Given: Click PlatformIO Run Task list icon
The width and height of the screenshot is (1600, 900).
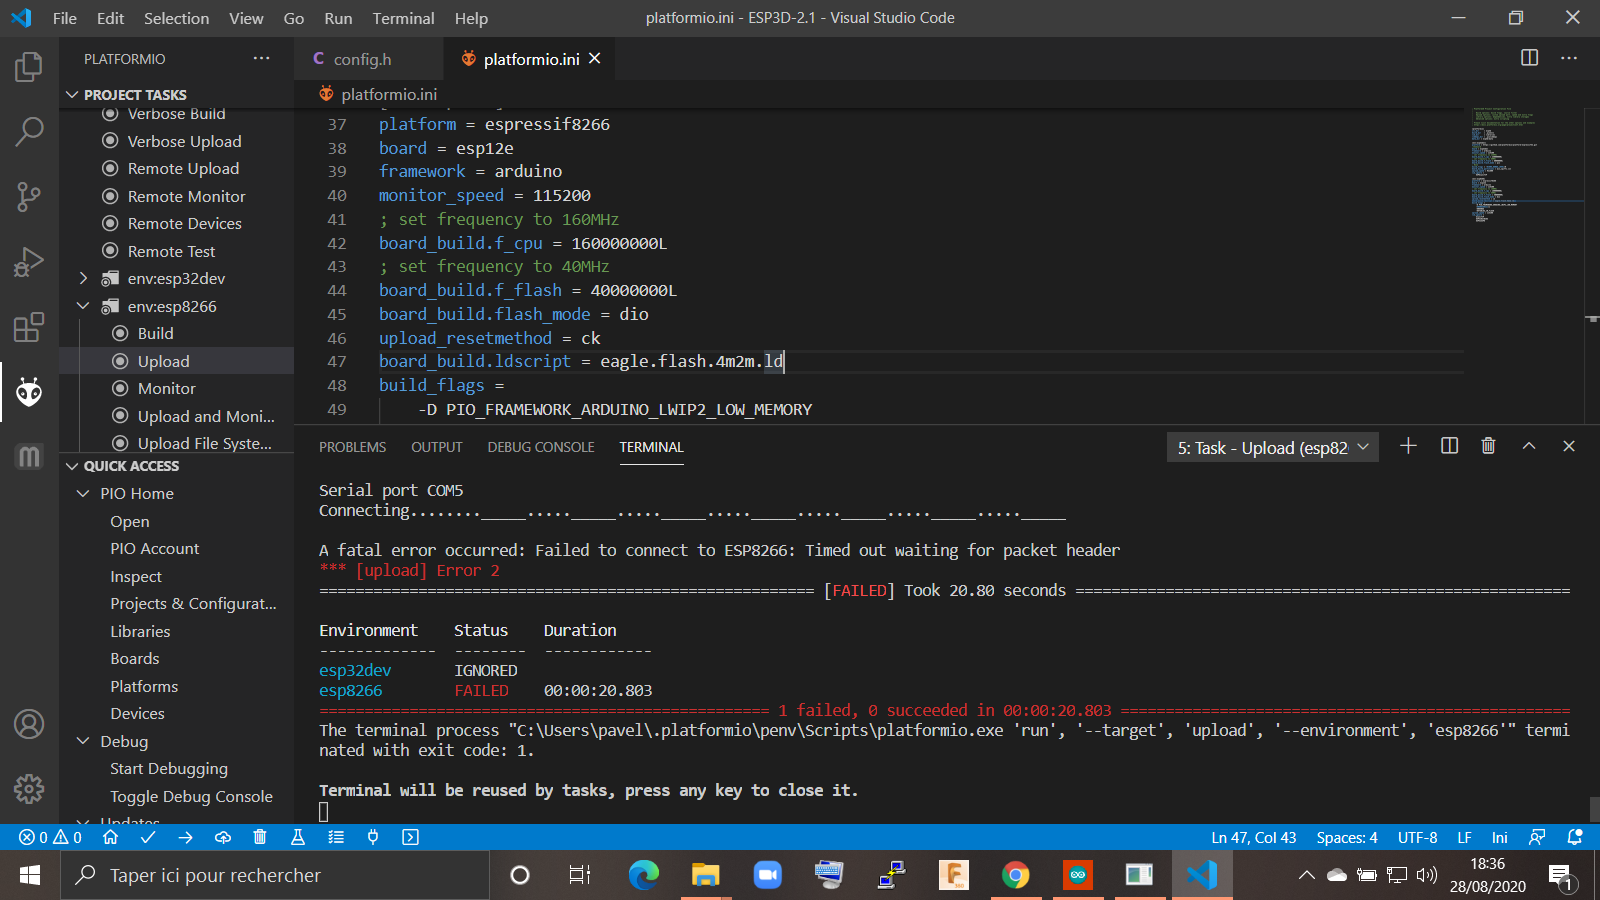Looking at the screenshot, I should 336,837.
